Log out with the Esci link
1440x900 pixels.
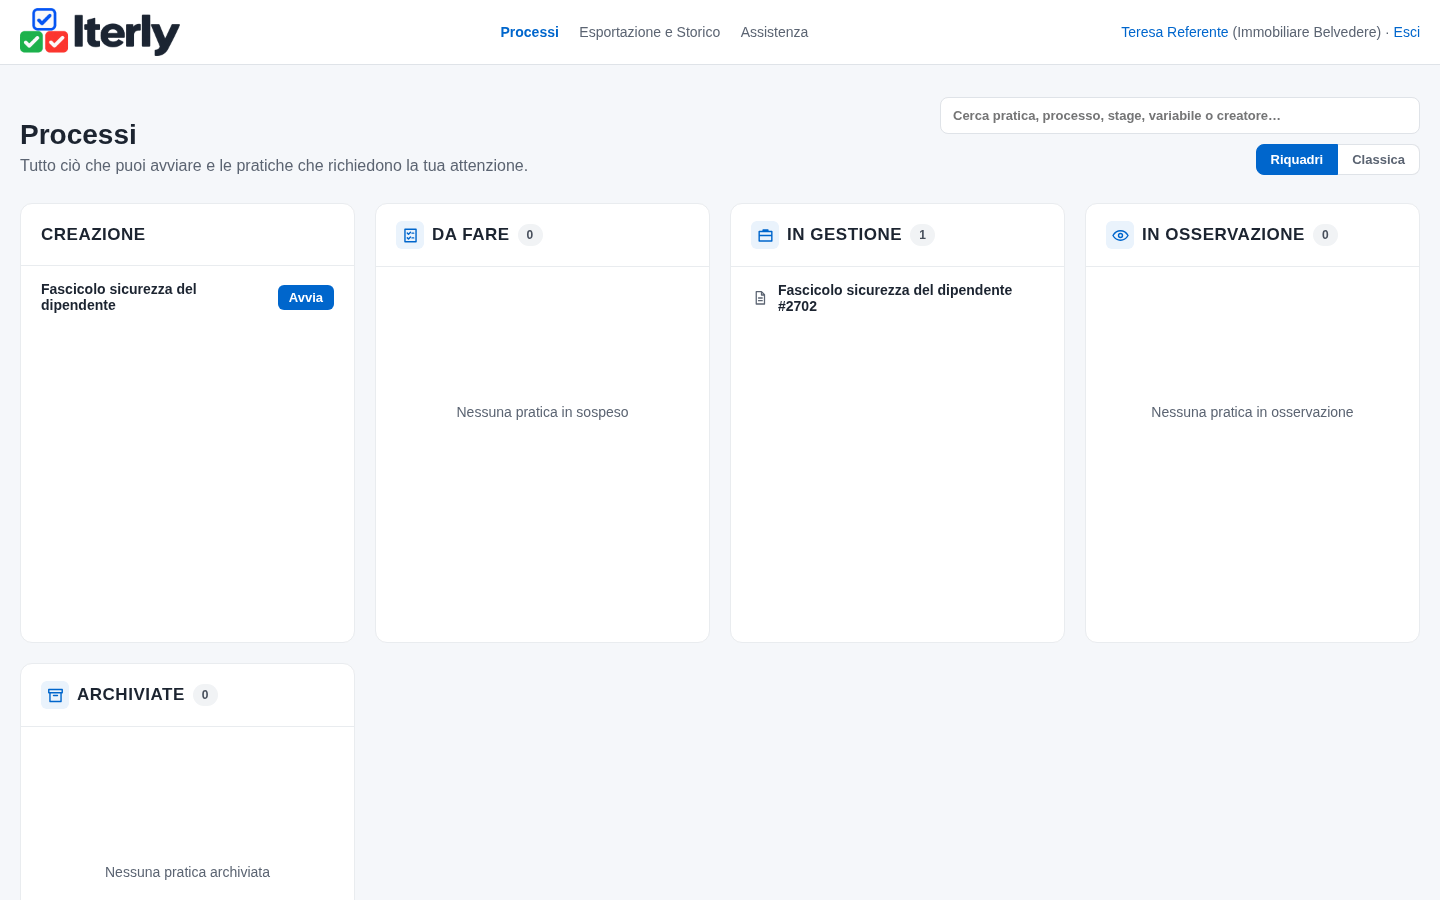point(1406,32)
